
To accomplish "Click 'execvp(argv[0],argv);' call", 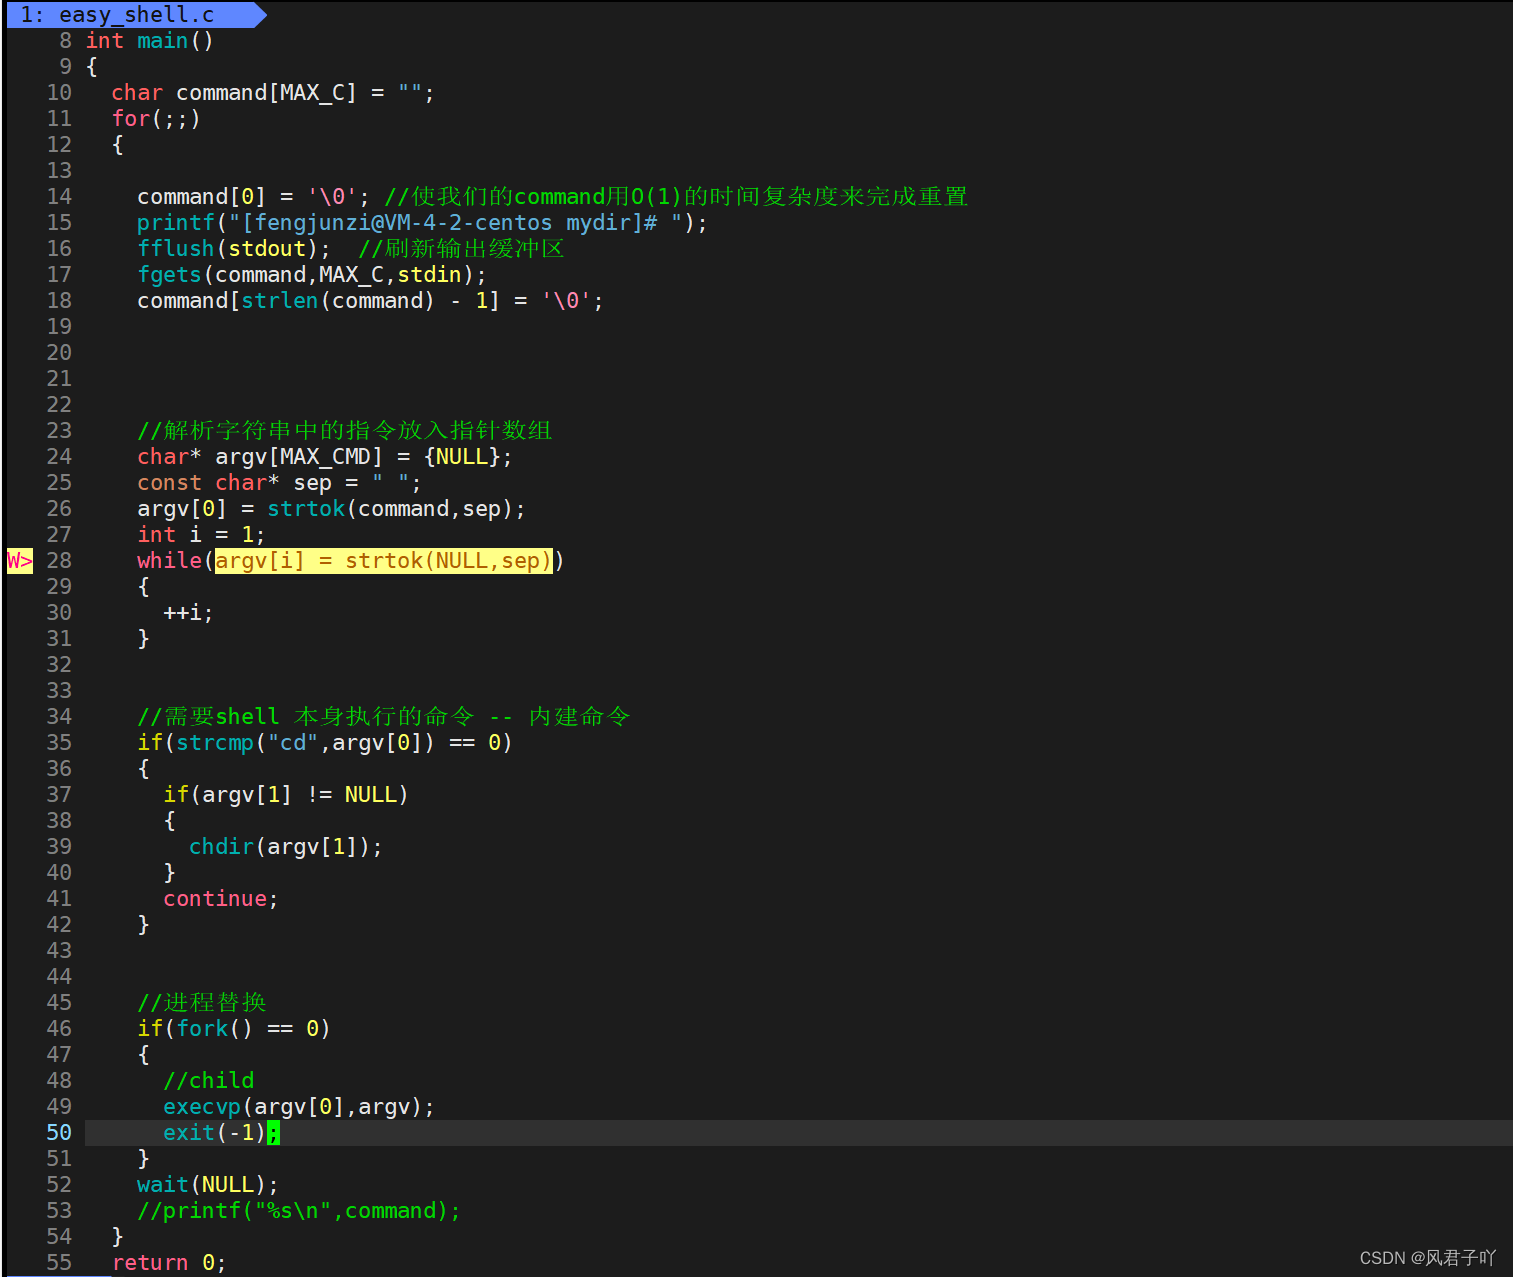I will coord(299,1106).
